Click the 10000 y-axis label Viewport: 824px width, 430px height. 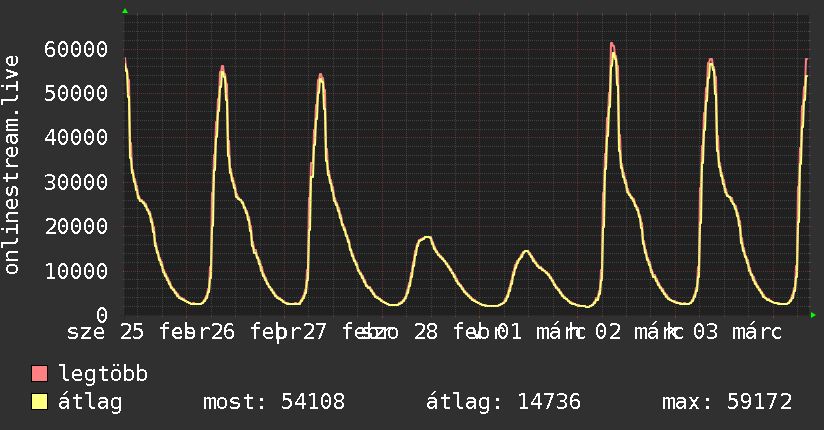tap(76, 271)
